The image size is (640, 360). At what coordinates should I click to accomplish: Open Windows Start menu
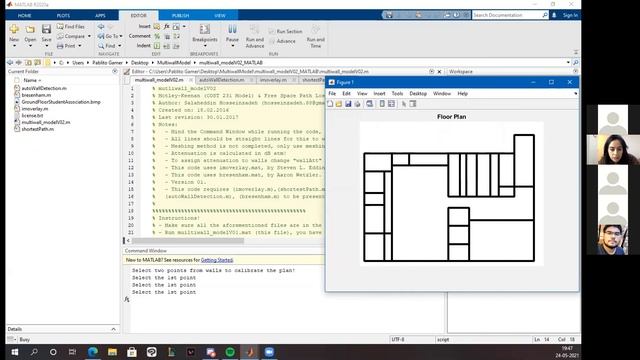pos(15,352)
